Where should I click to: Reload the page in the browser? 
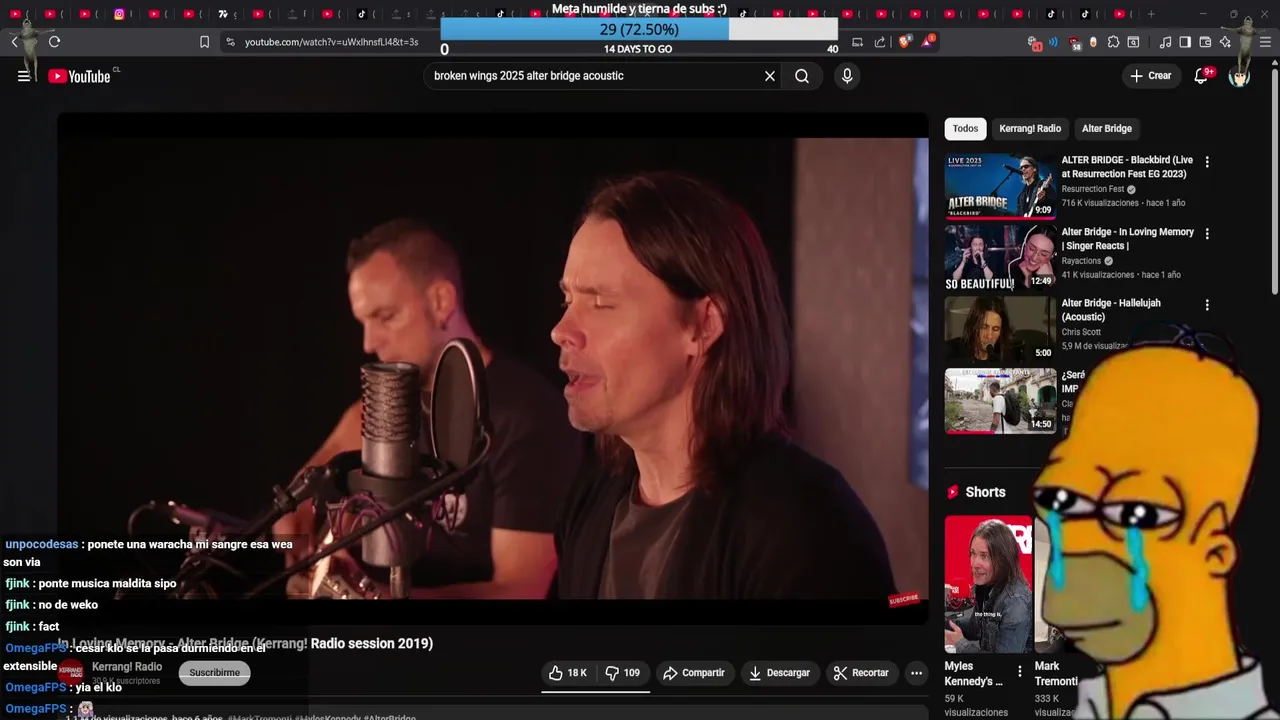click(54, 42)
